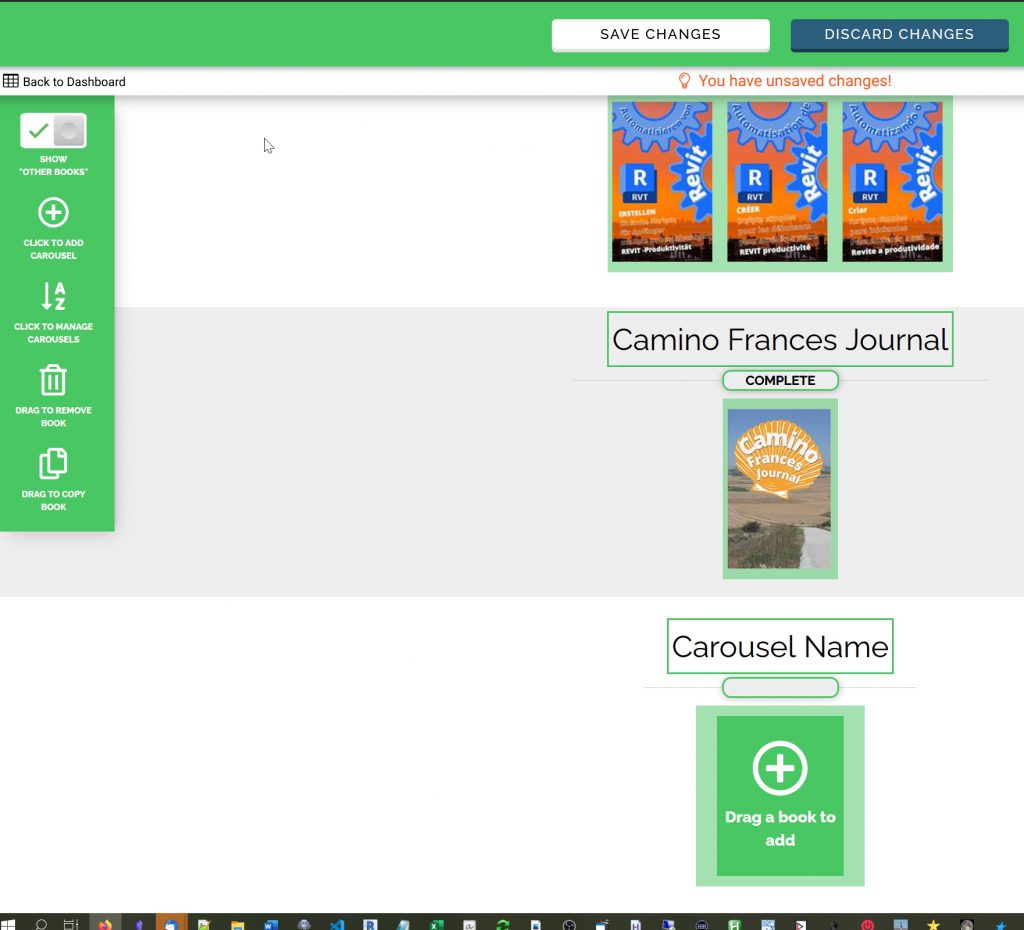1024x930 pixels.
Task: Select the Camino Frances Journal title field
Action: (x=779, y=340)
